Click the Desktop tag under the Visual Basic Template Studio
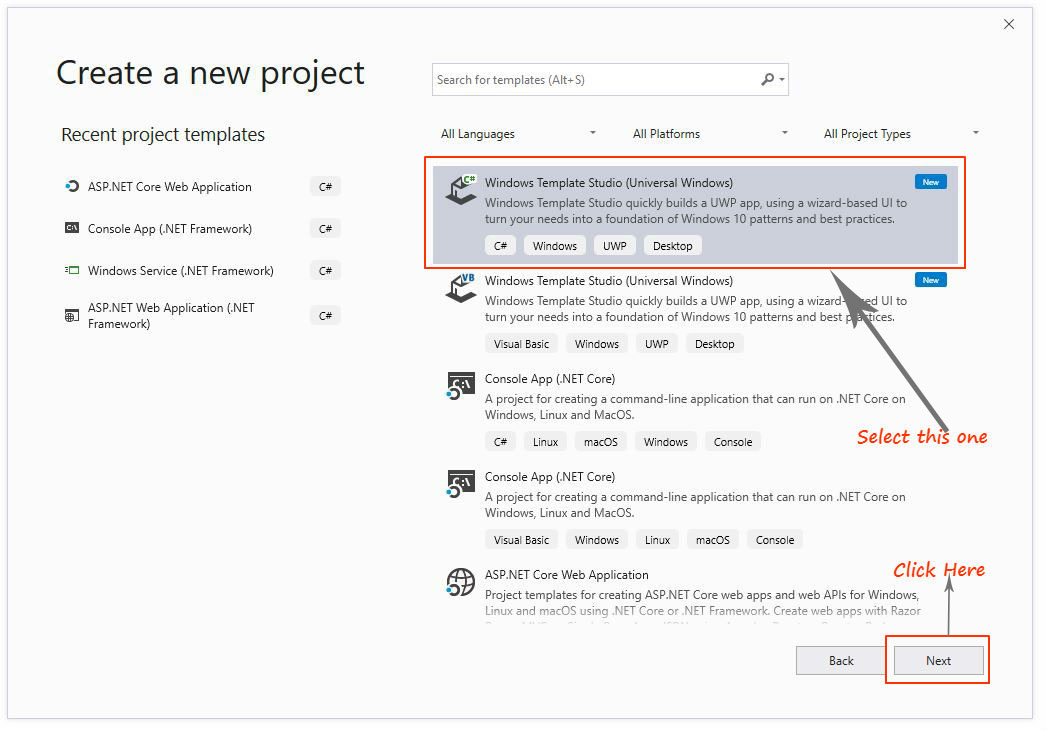1046x730 pixels. click(x=714, y=344)
